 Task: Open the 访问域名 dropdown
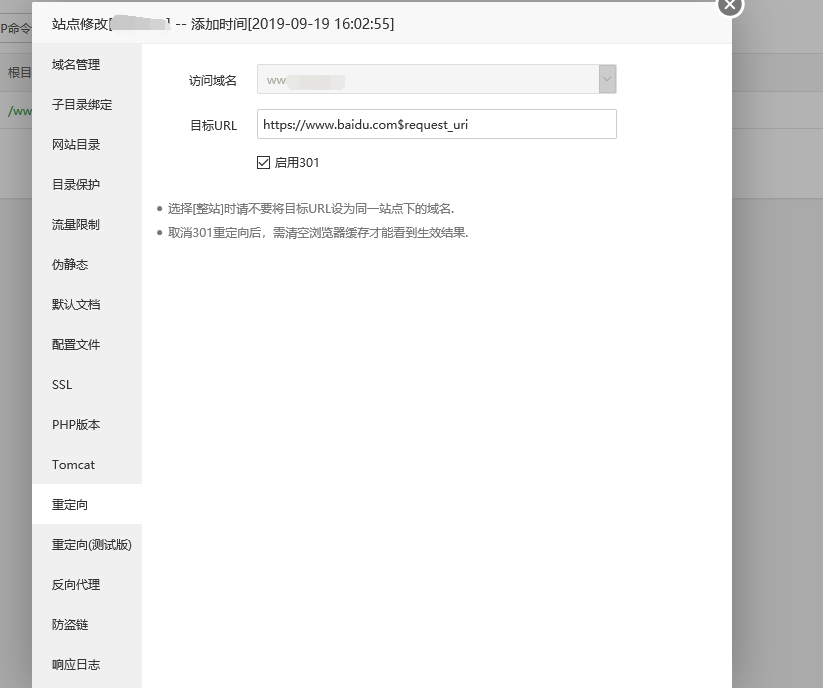[x=436, y=79]
